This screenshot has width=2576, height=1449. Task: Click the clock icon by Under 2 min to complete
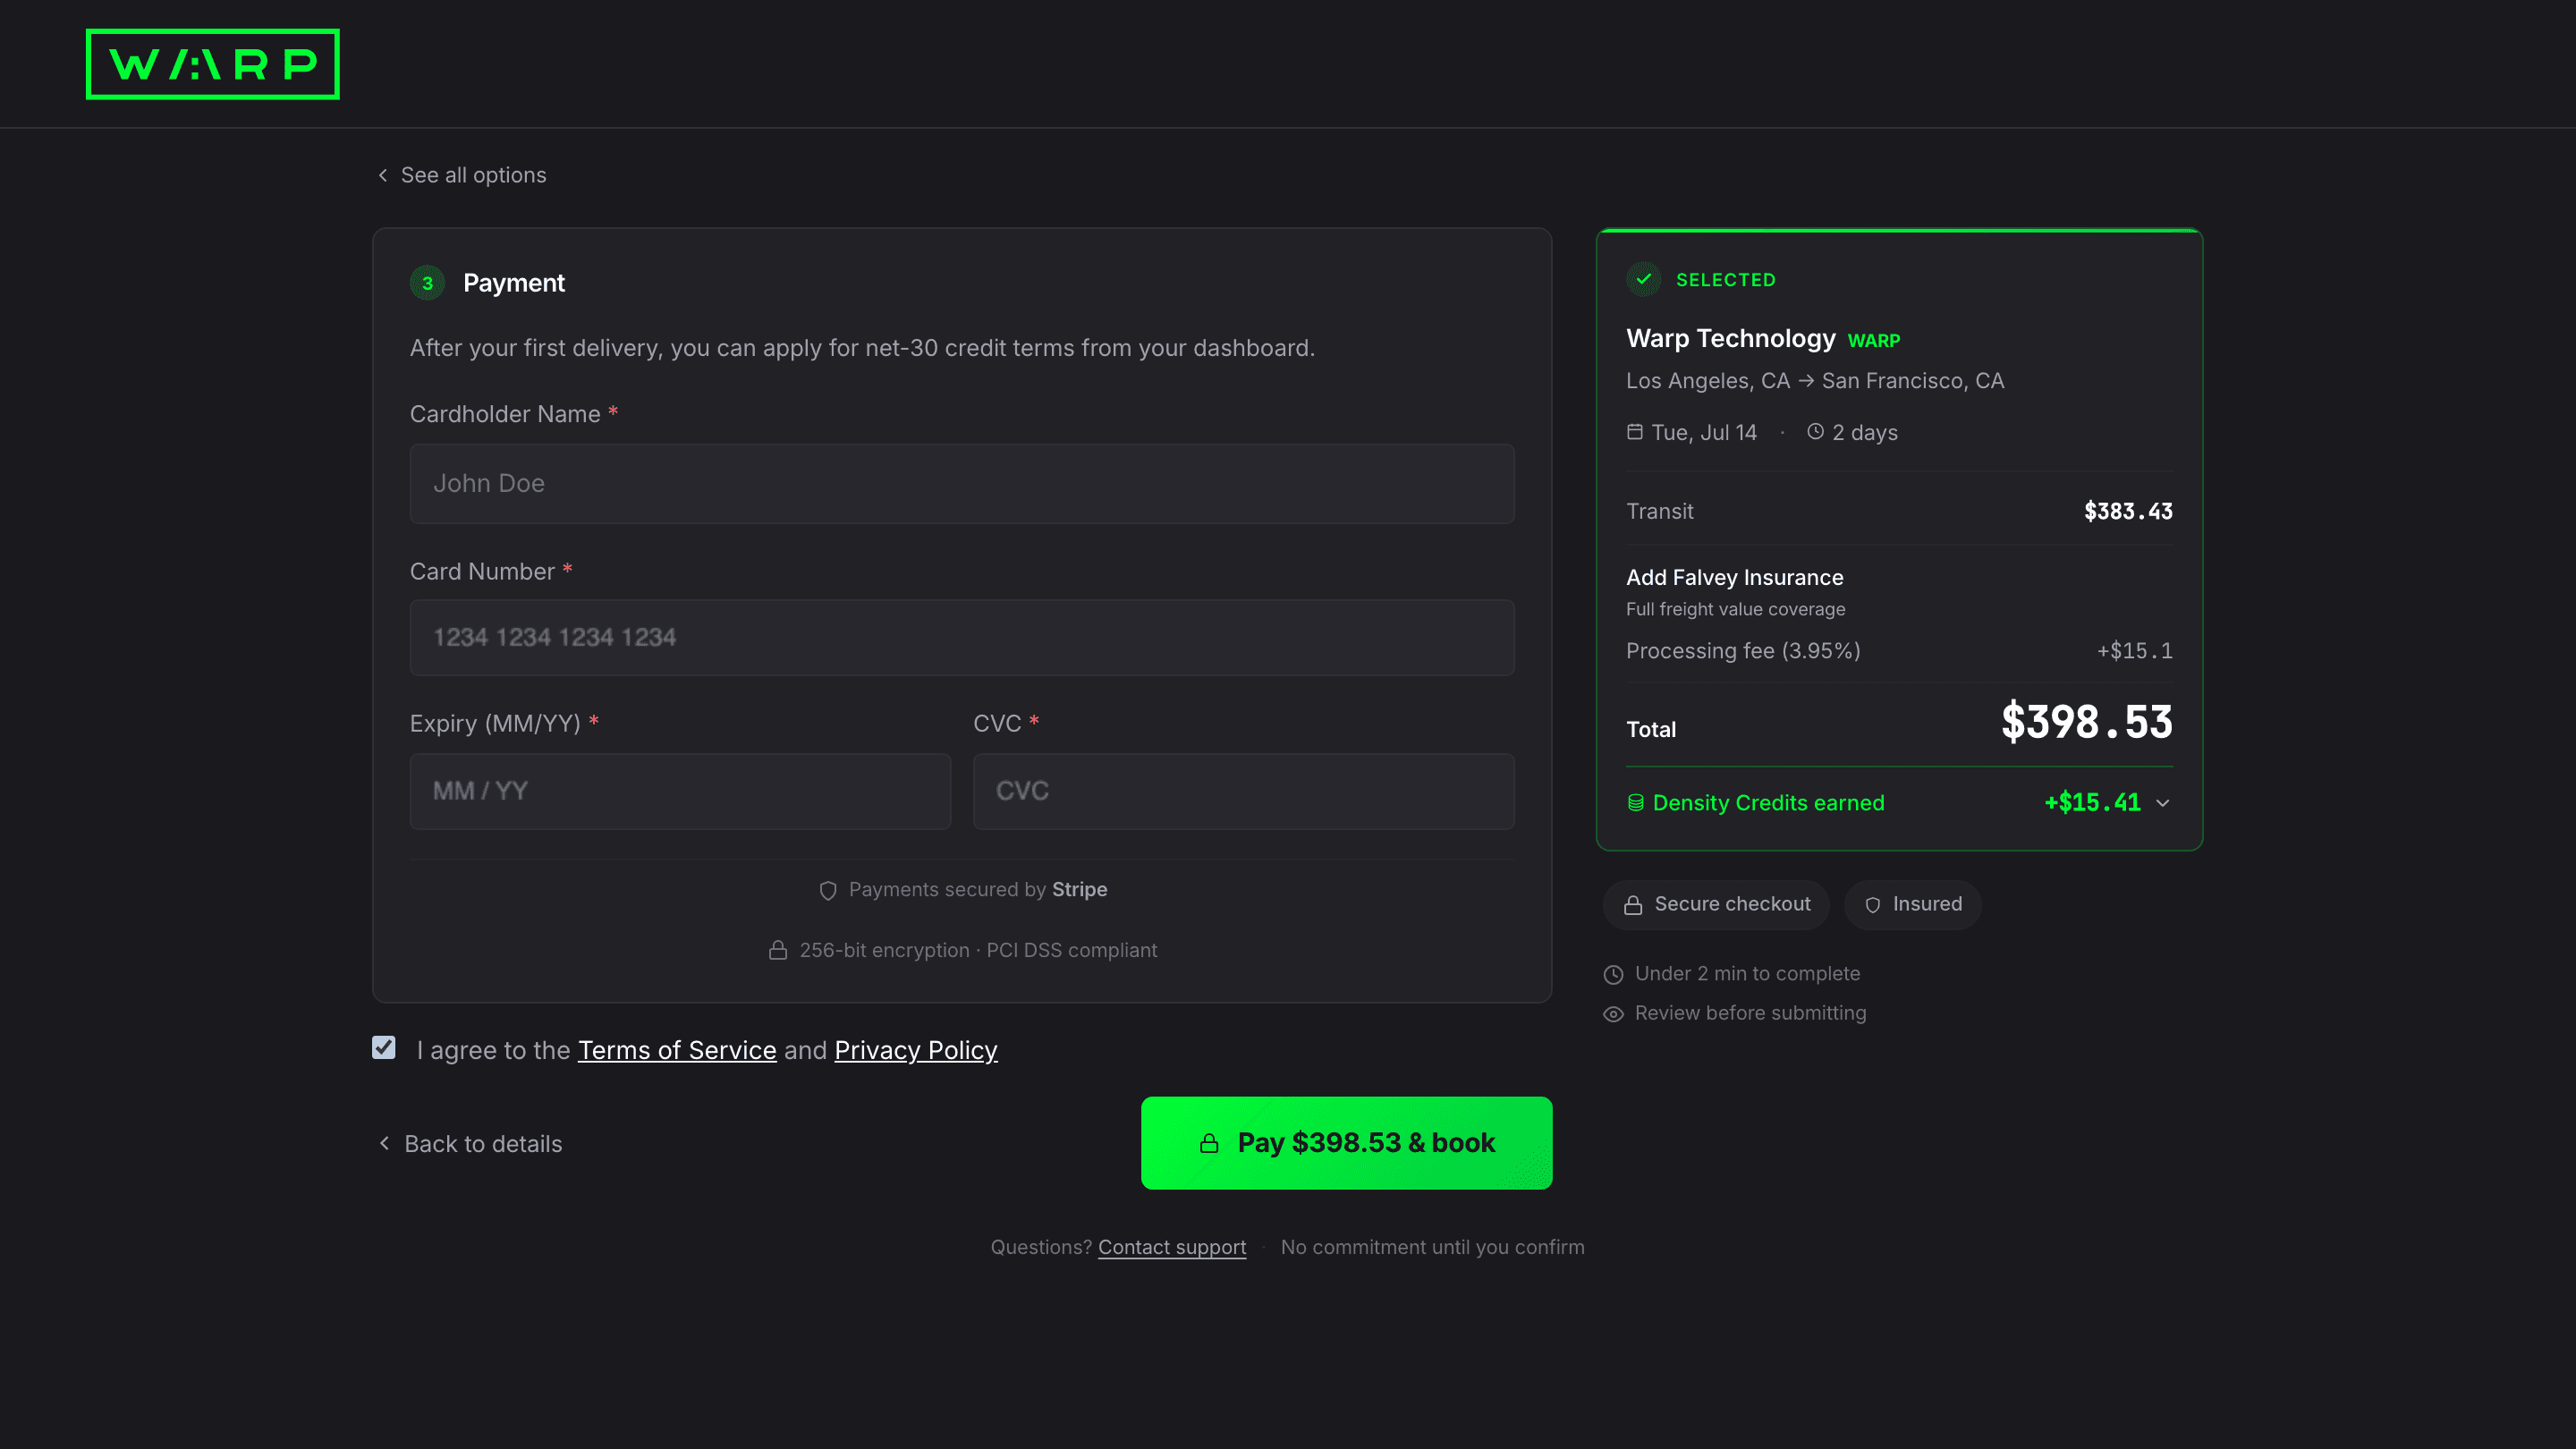[1613, 974]
